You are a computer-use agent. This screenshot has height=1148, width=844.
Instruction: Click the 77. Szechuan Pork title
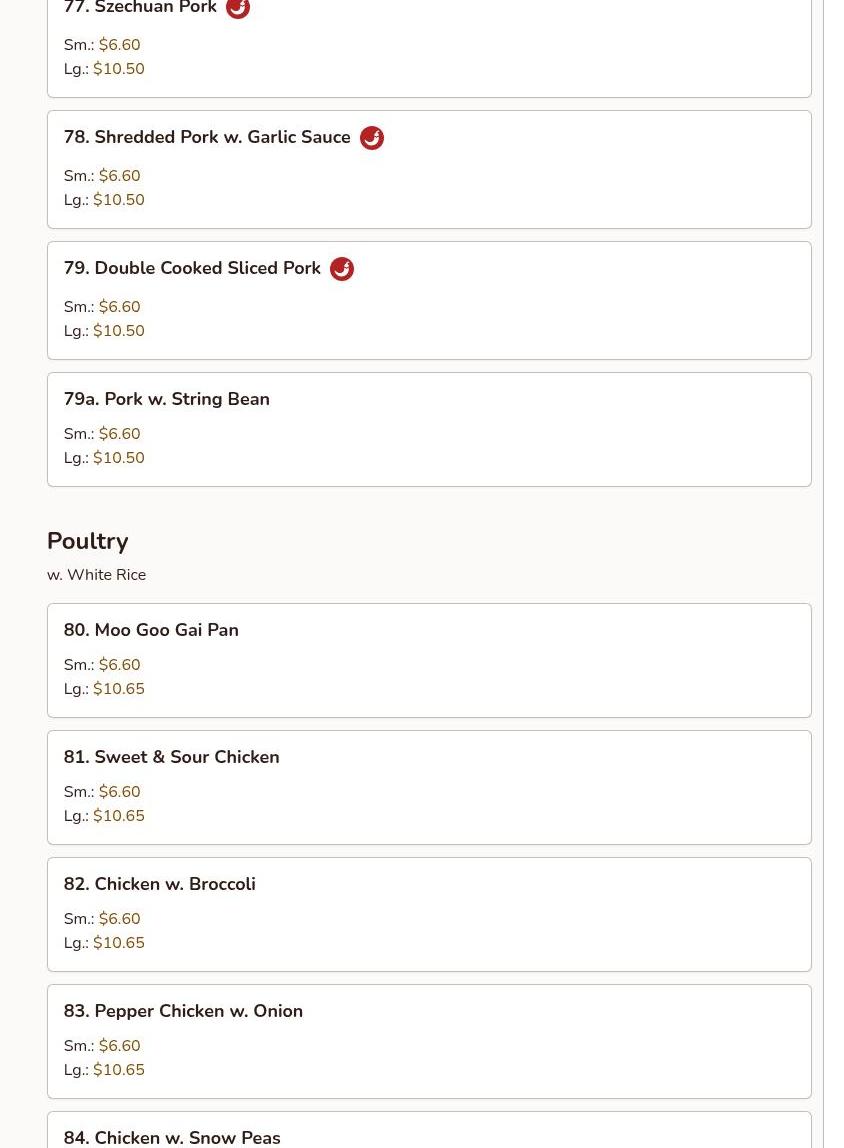click(x=140, y=7)
